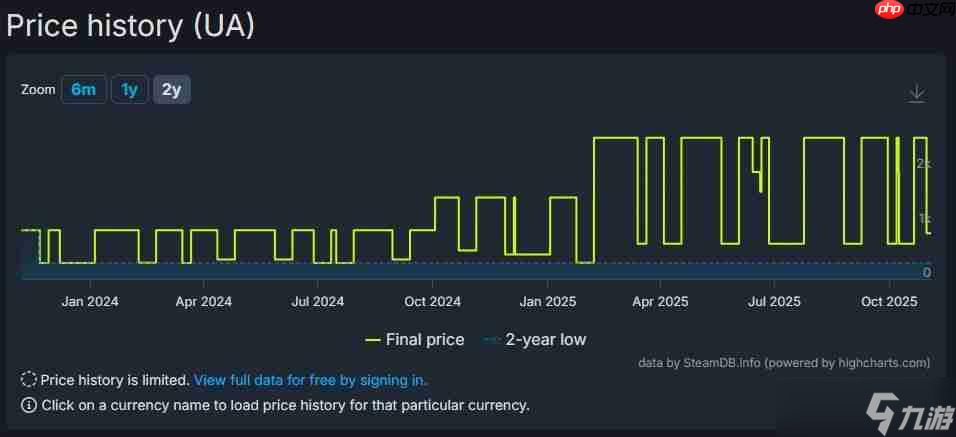The image size is (956, 437).
Task: Select the 2y zoom range
Action: [171, 90]
